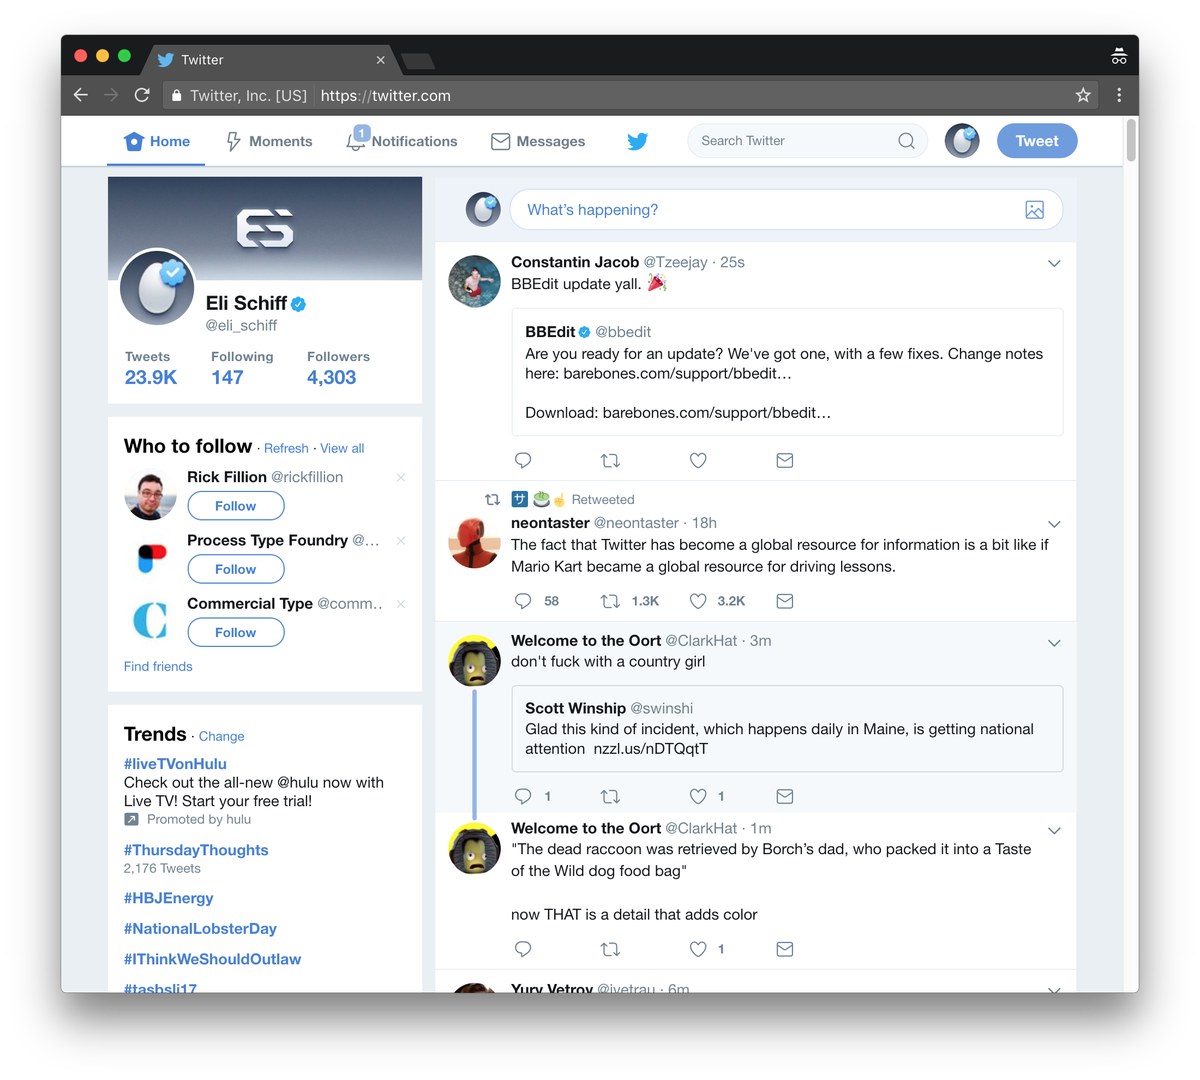1200x1080 pixels.
Task: Select the Twitter browser tab
Action: [270, 60]
